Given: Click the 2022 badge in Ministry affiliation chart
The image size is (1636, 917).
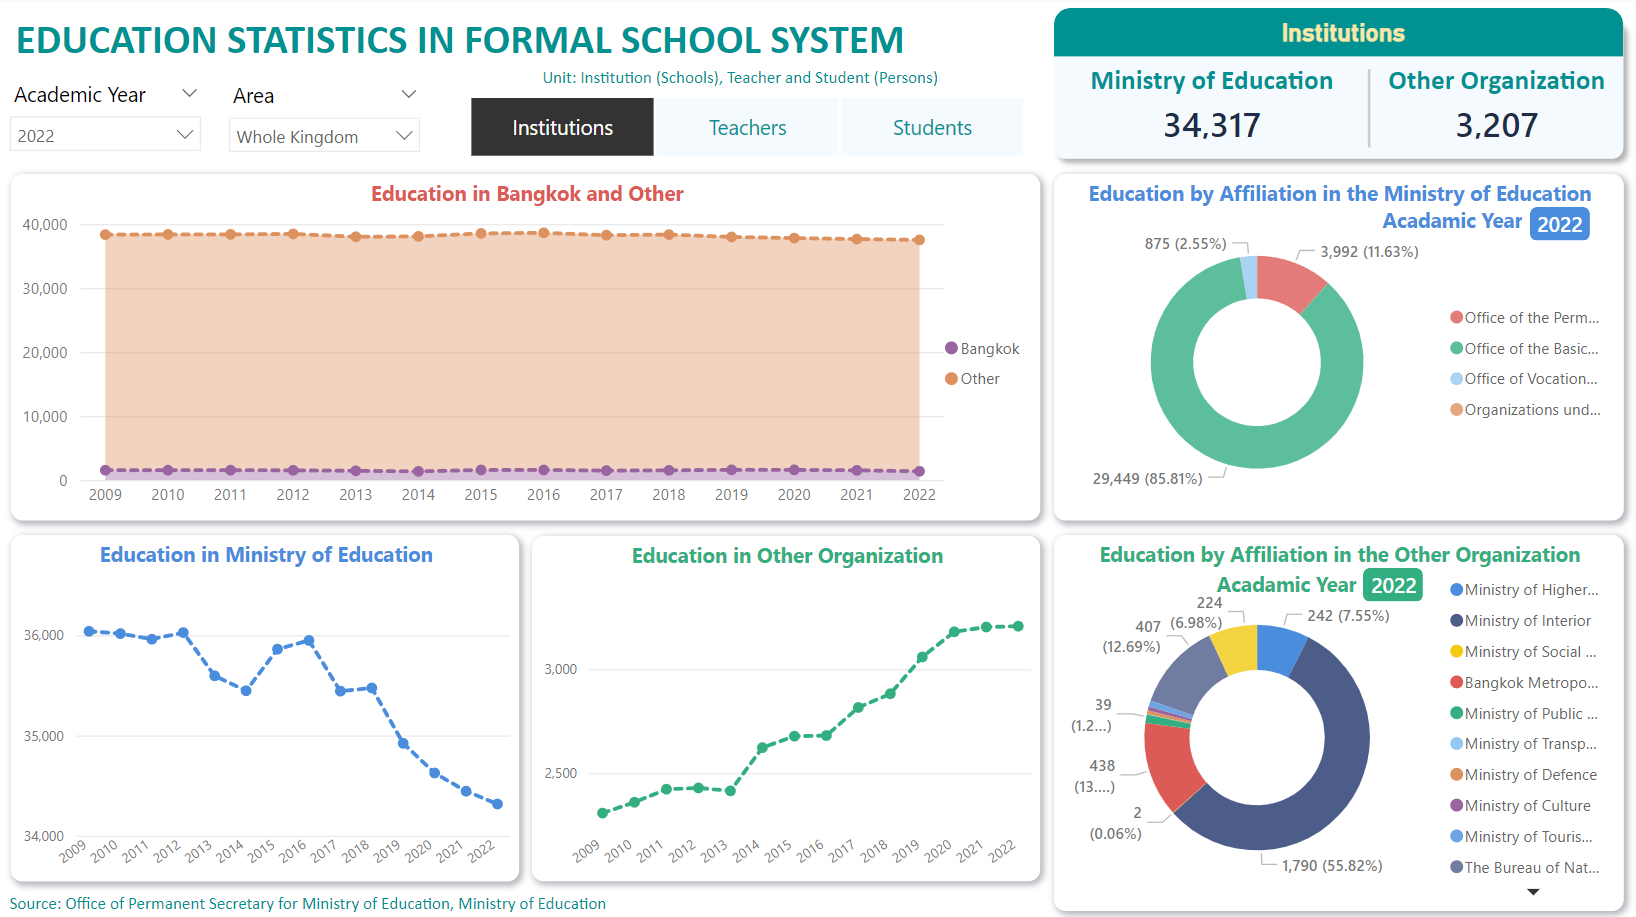Looking at the screenshot, I should [x=1559, y=224].
